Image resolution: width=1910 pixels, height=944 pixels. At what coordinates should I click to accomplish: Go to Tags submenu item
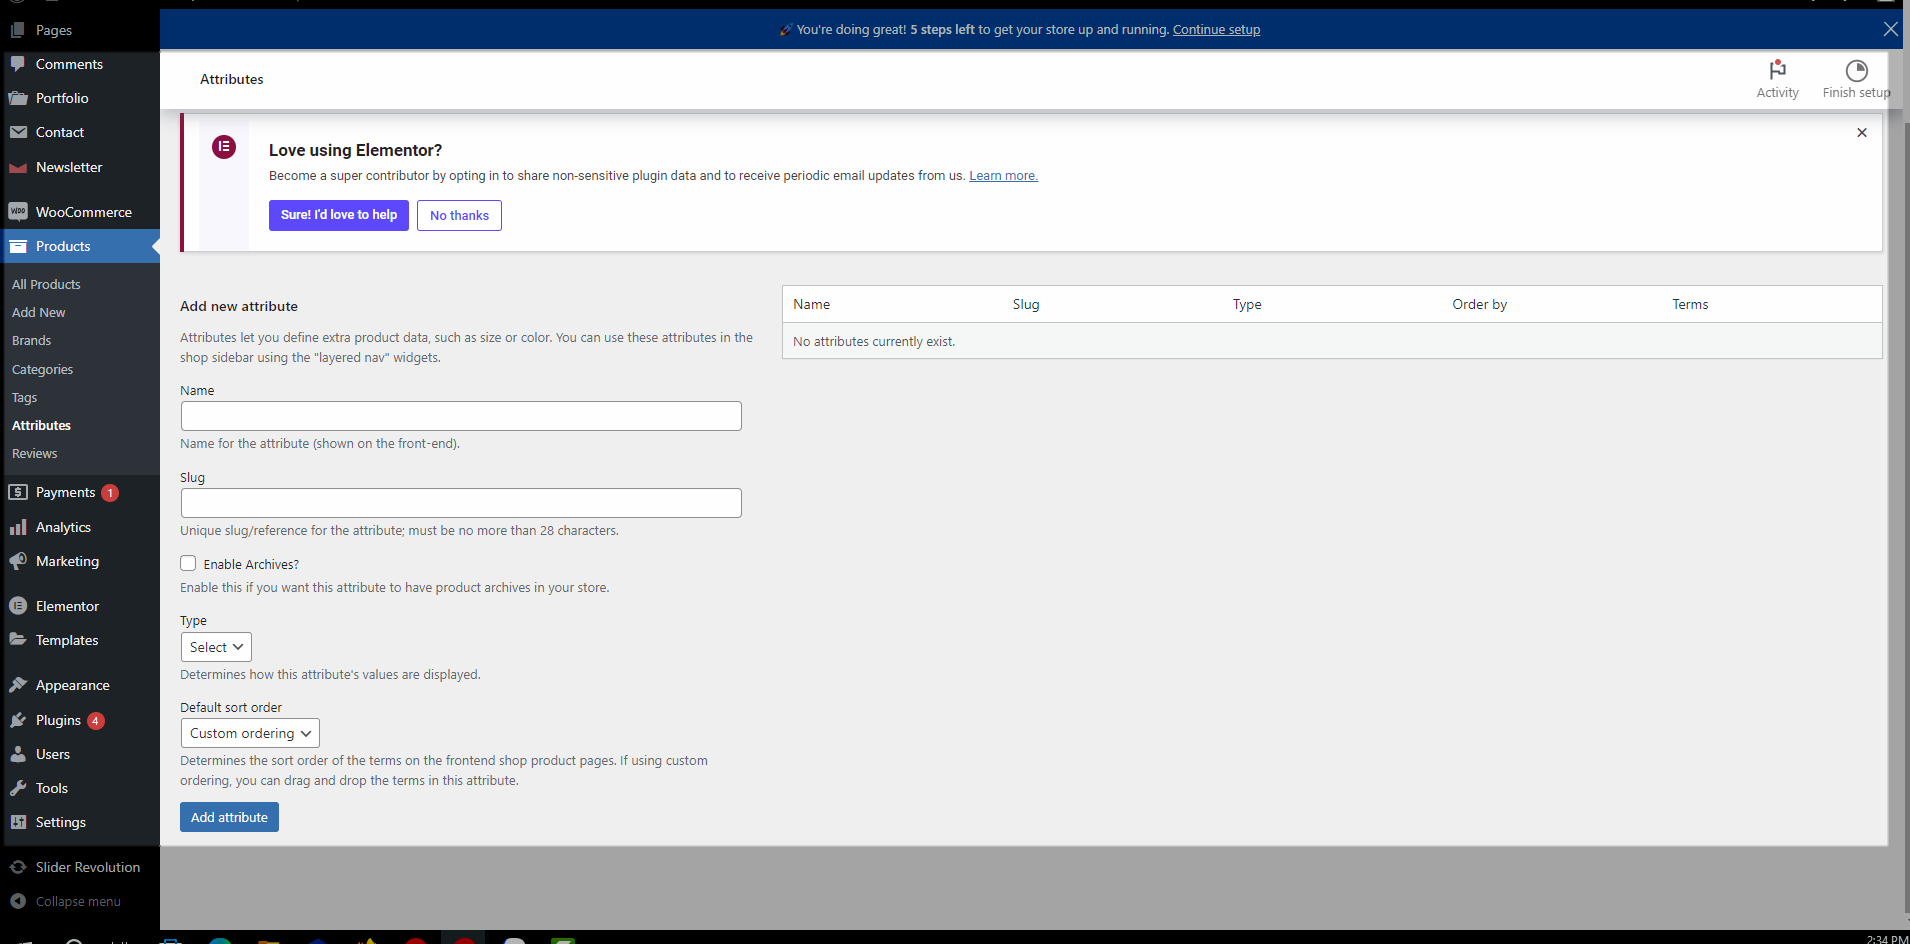pyautogui.click(x=25, y=397)
